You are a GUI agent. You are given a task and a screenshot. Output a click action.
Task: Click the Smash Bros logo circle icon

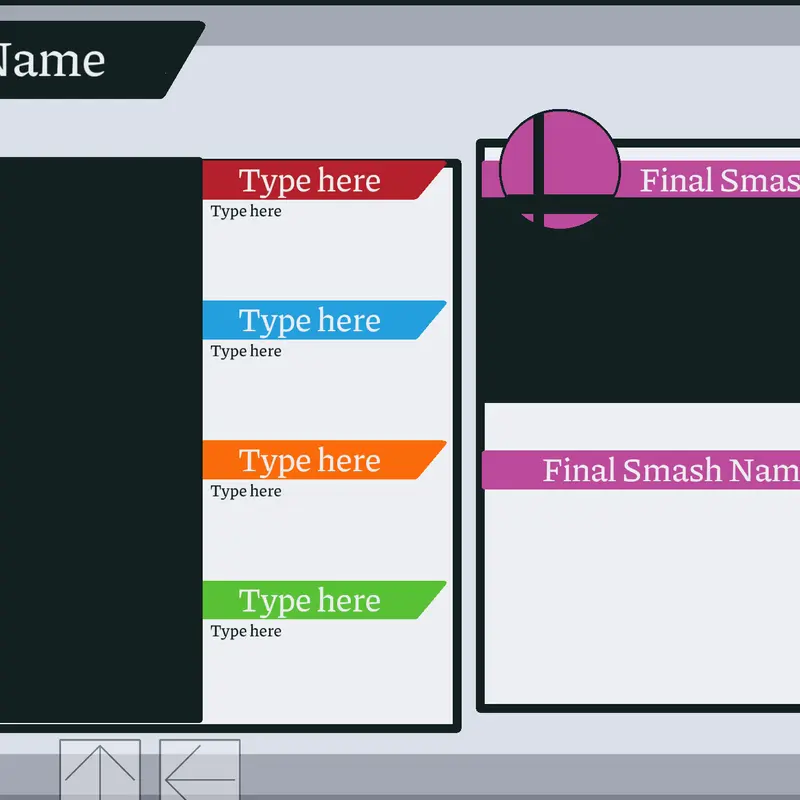coord(559,169)
